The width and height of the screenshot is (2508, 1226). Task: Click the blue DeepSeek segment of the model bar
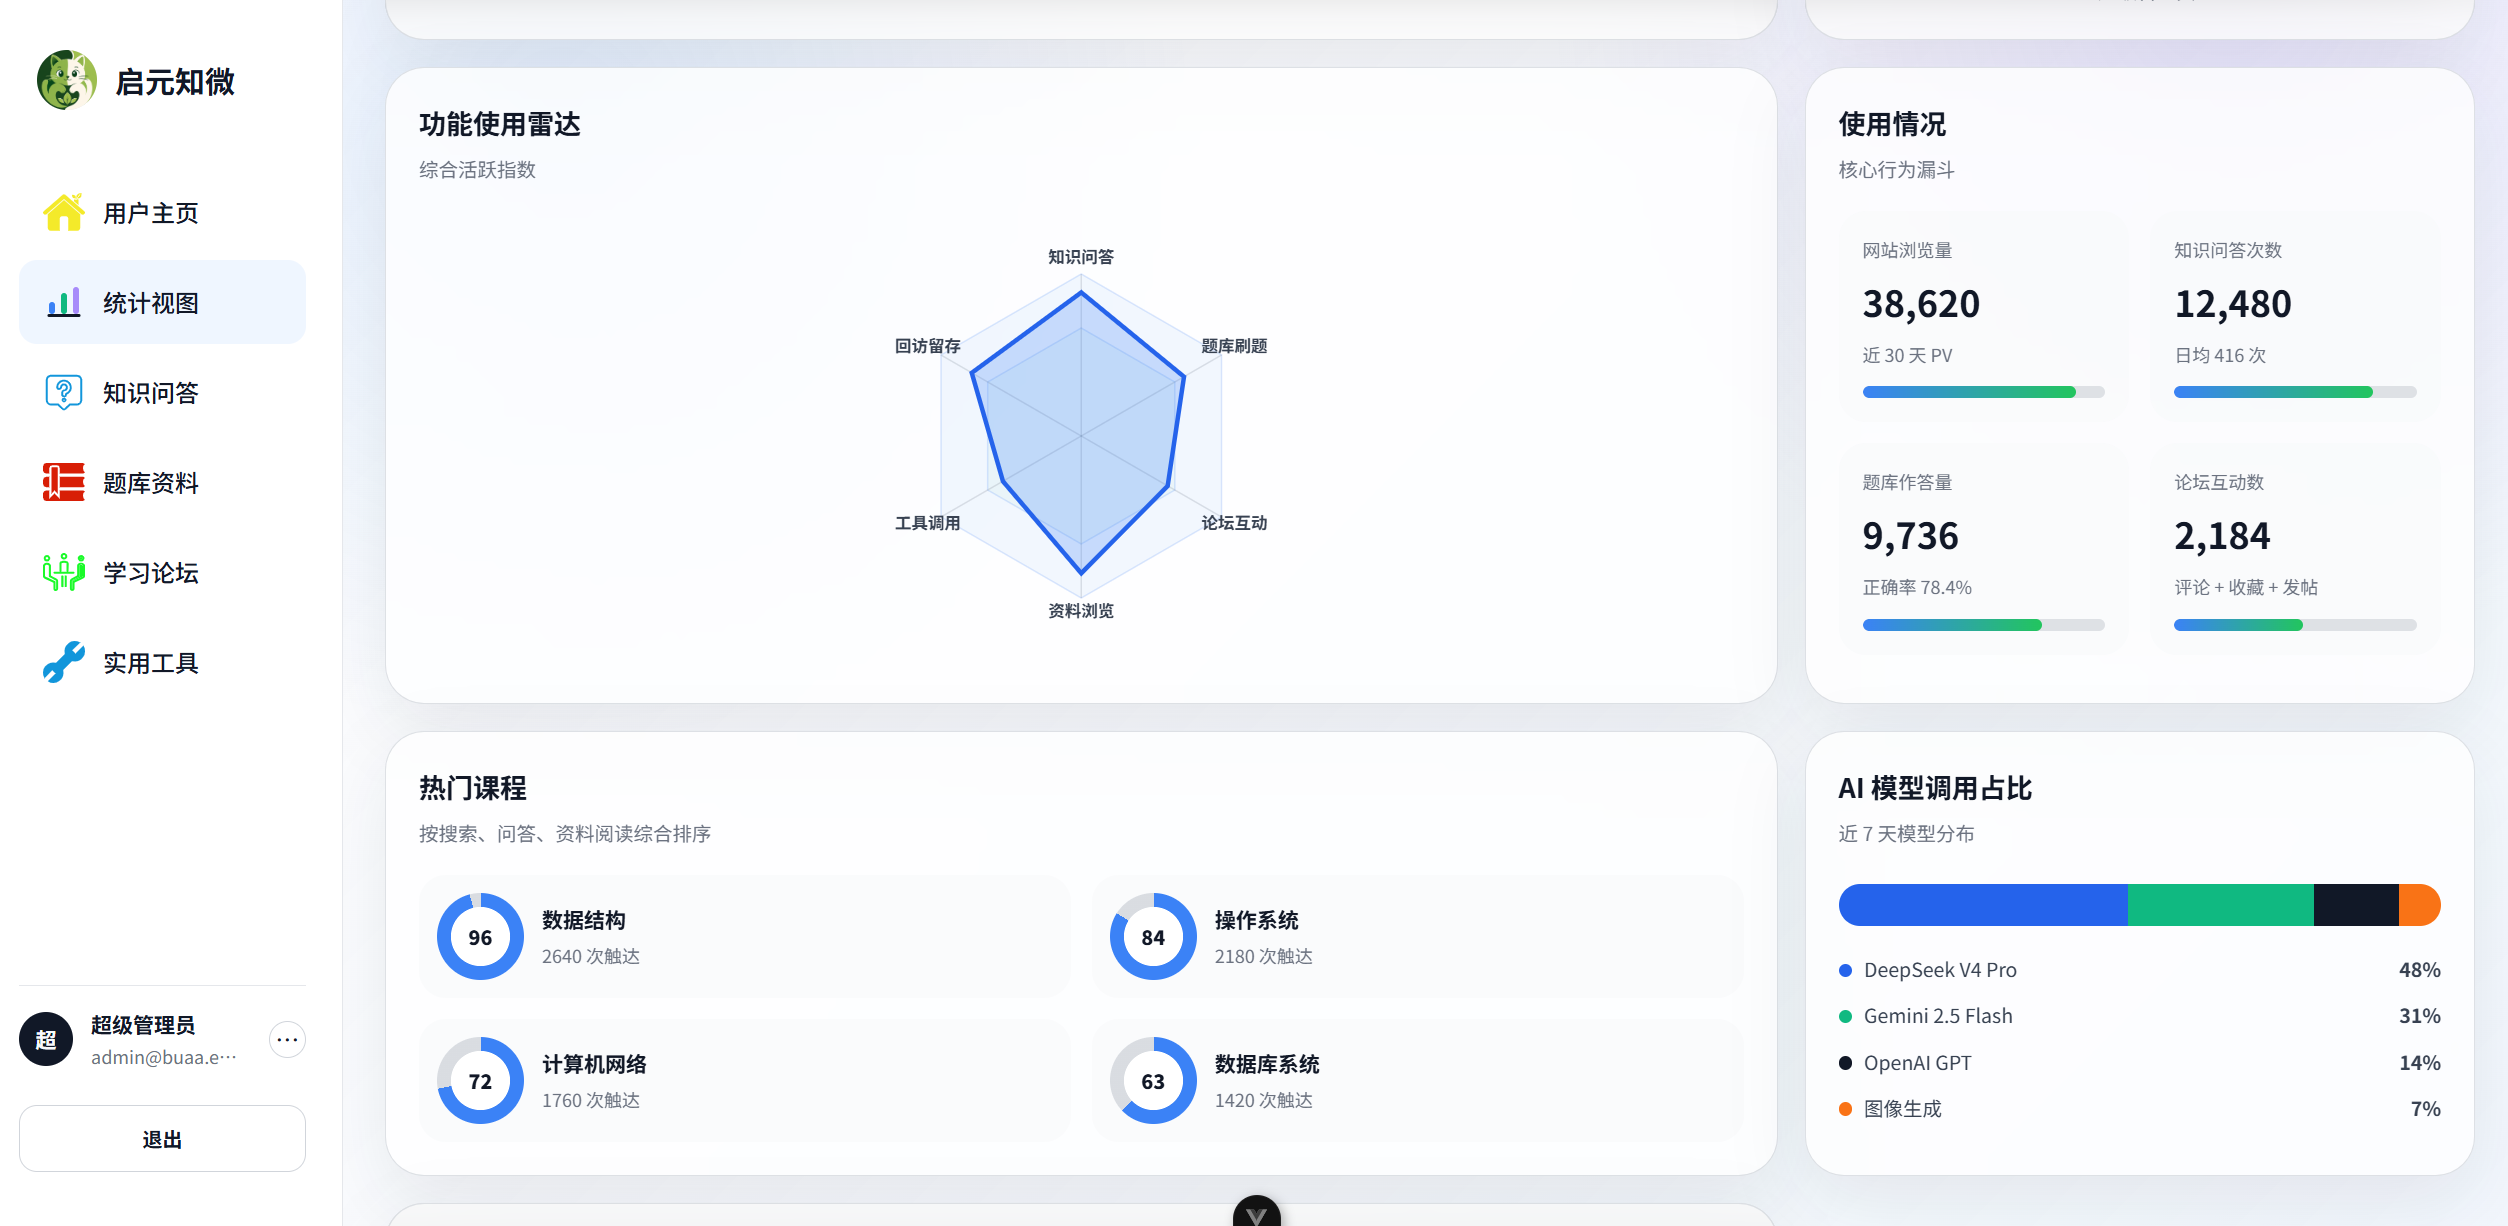1983,905
